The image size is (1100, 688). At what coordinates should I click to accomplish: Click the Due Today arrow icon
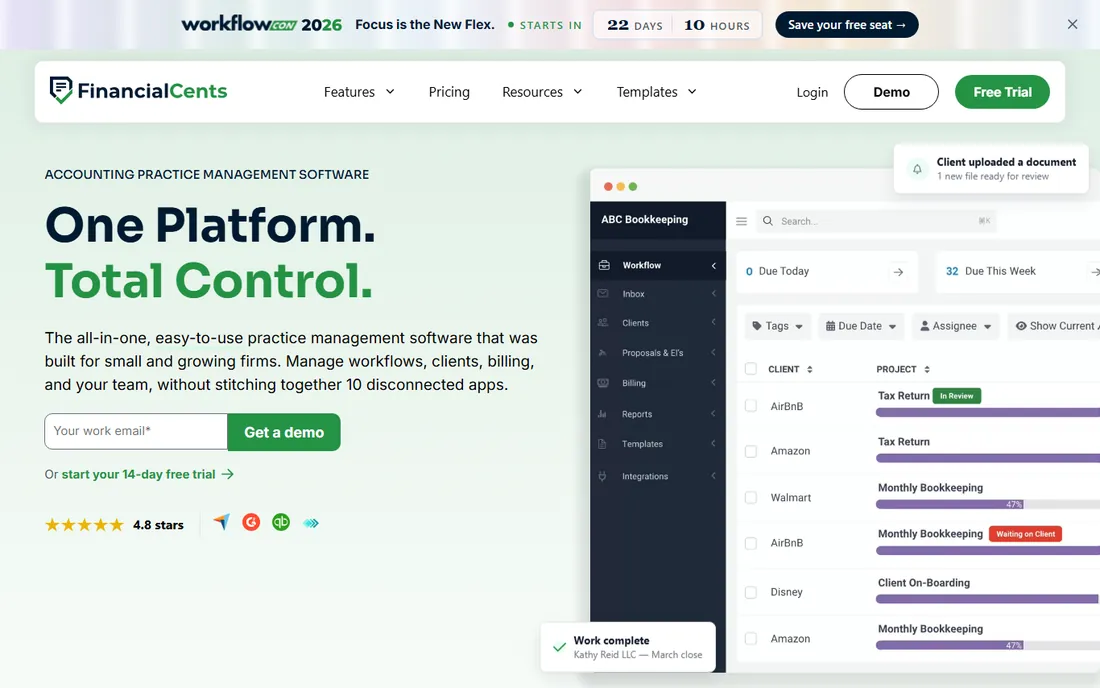coord(898,272)
